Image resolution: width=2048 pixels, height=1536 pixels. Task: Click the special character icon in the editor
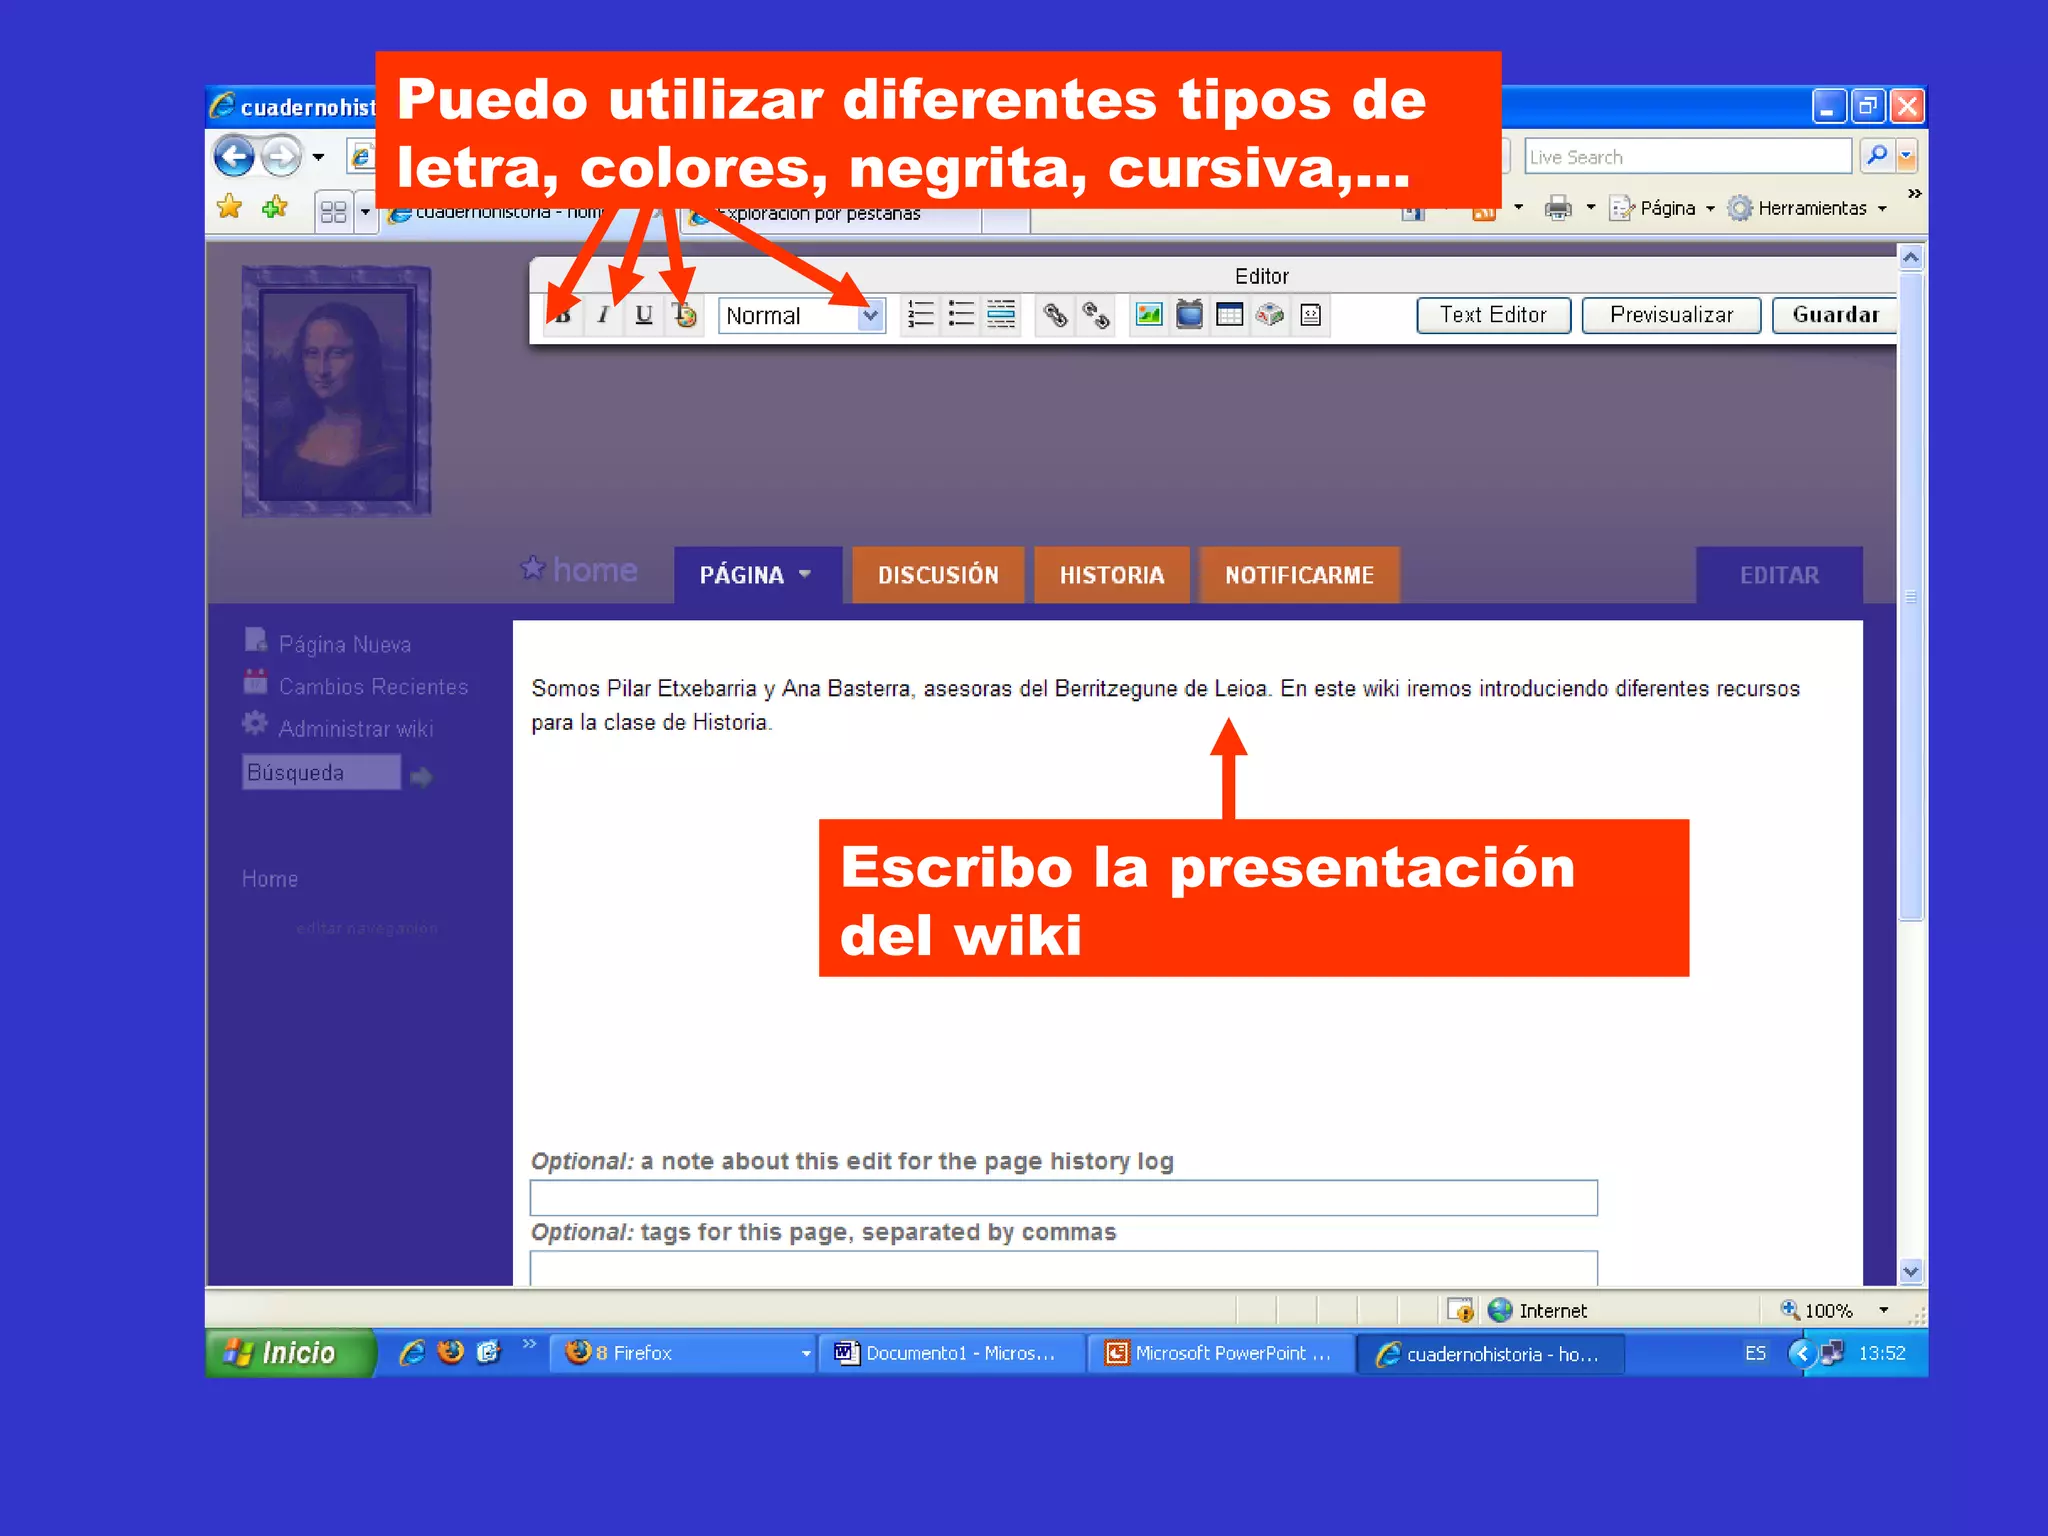coord(1270,315)
